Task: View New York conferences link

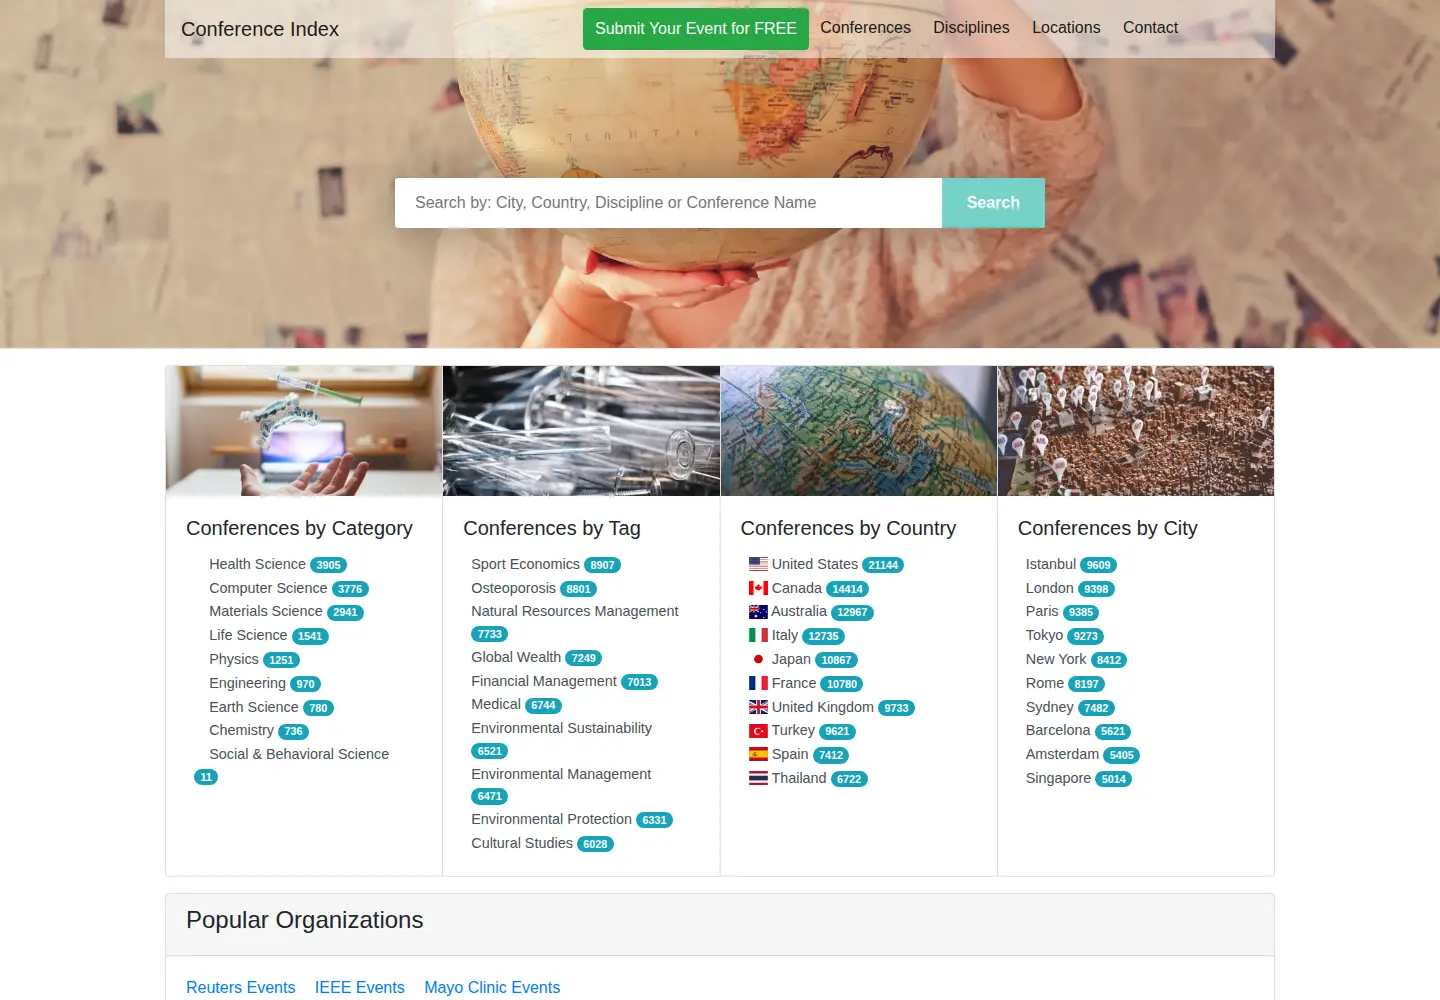Action: (x=1056, y=659)
